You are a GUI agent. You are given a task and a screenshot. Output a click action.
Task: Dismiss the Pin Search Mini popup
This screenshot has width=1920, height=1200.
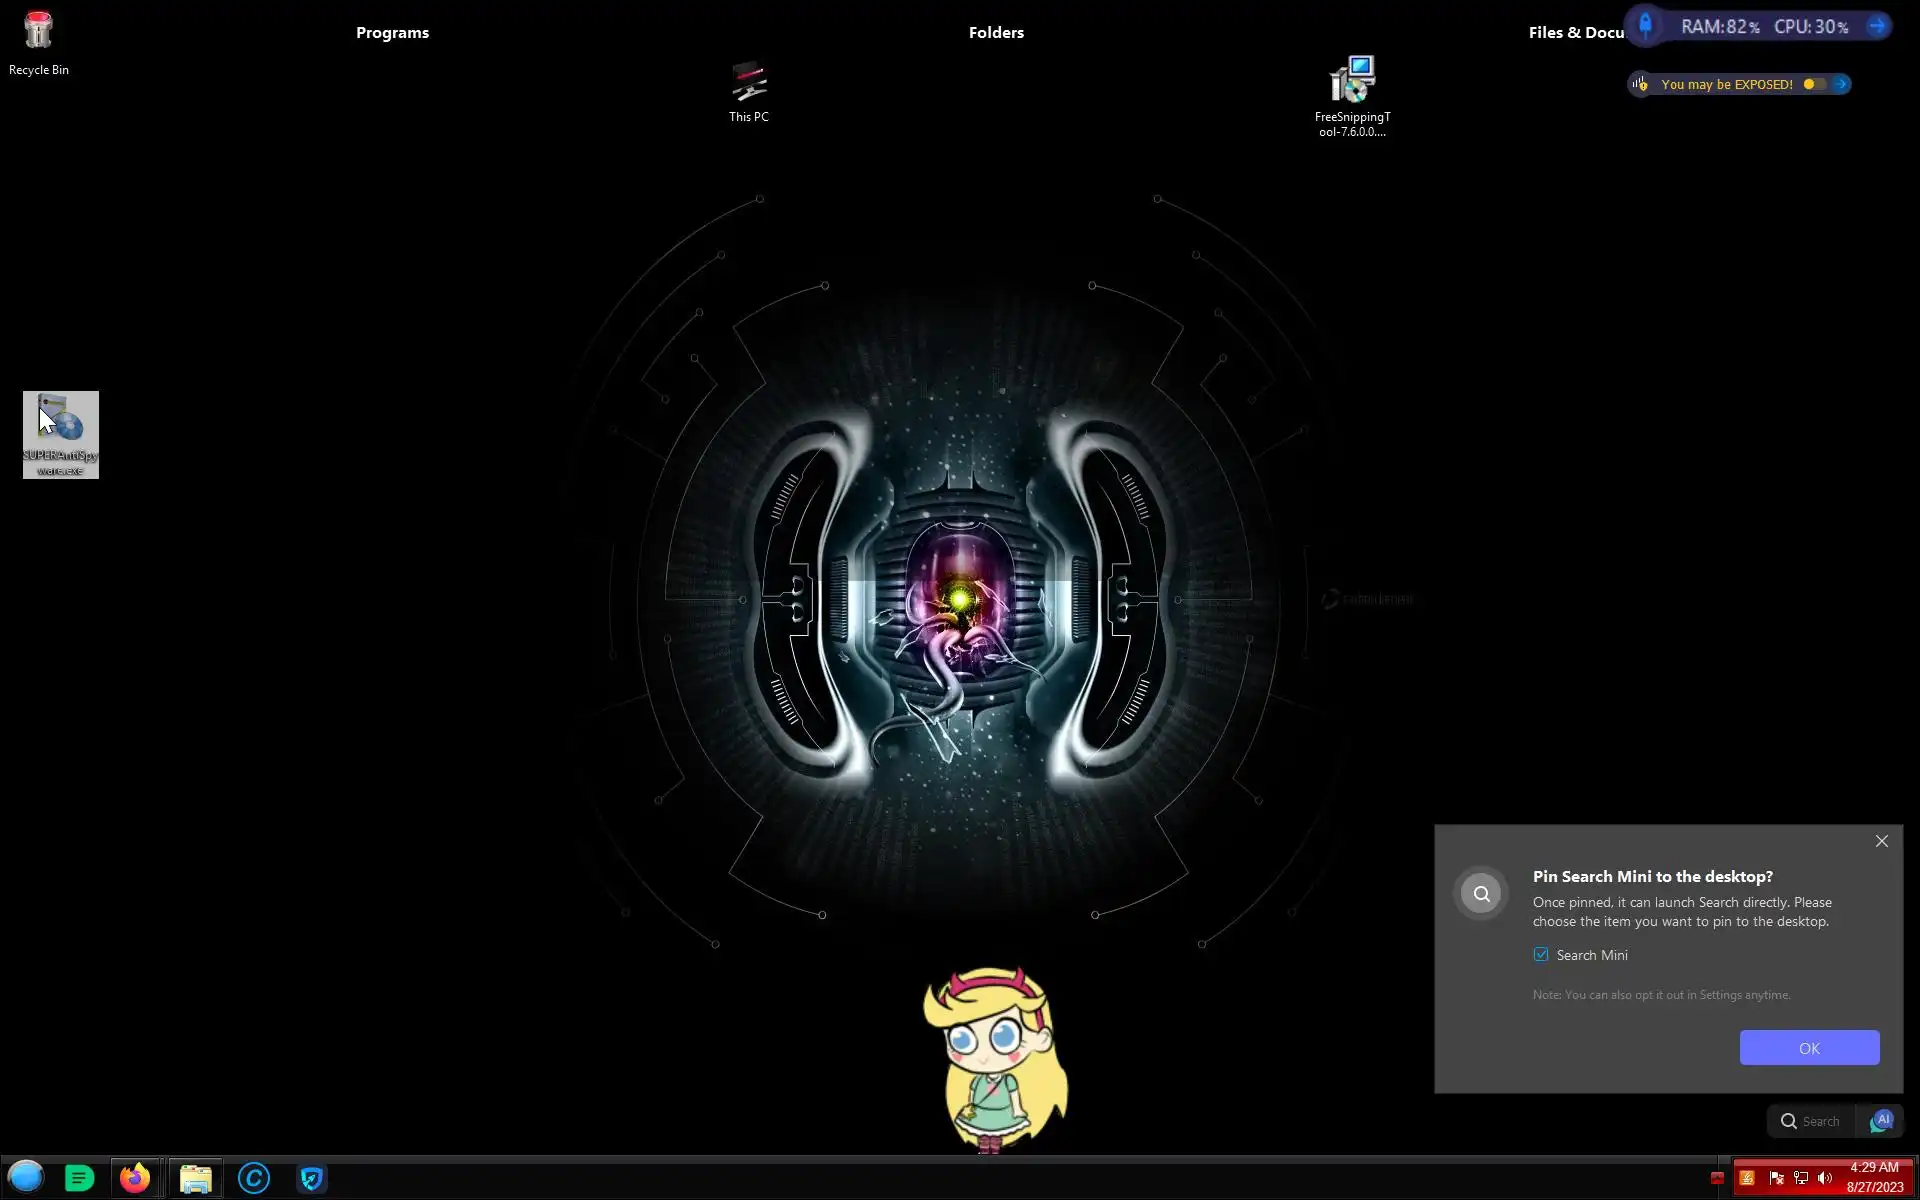(1881, 841)
